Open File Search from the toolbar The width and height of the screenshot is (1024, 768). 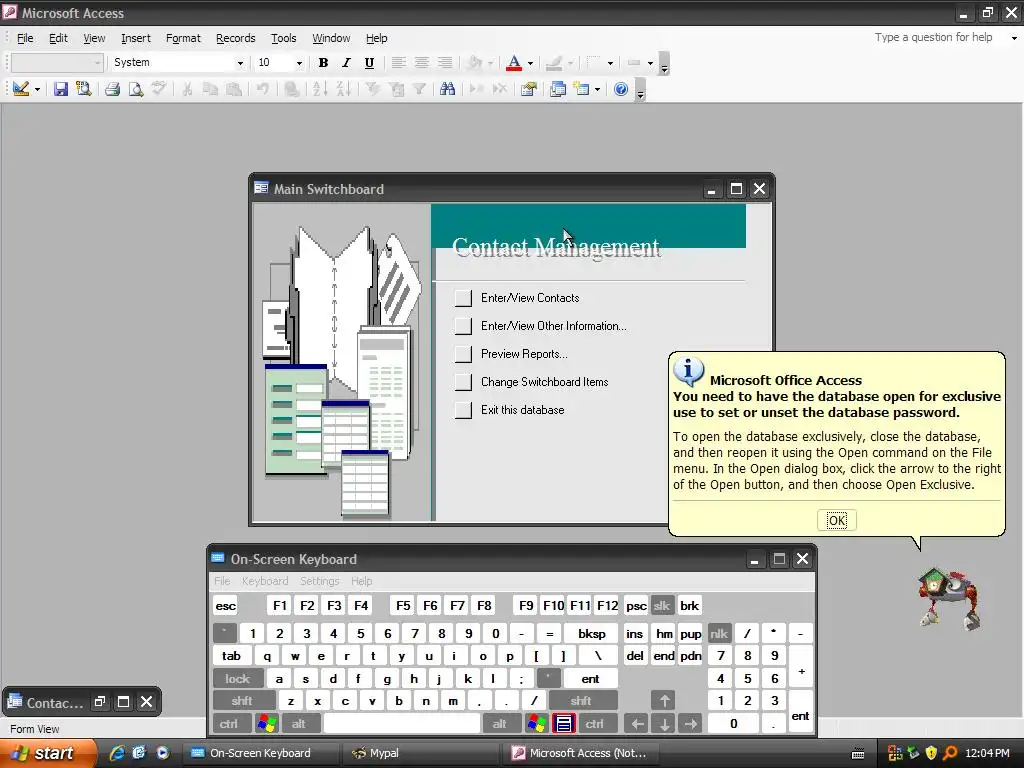point(84,89)
